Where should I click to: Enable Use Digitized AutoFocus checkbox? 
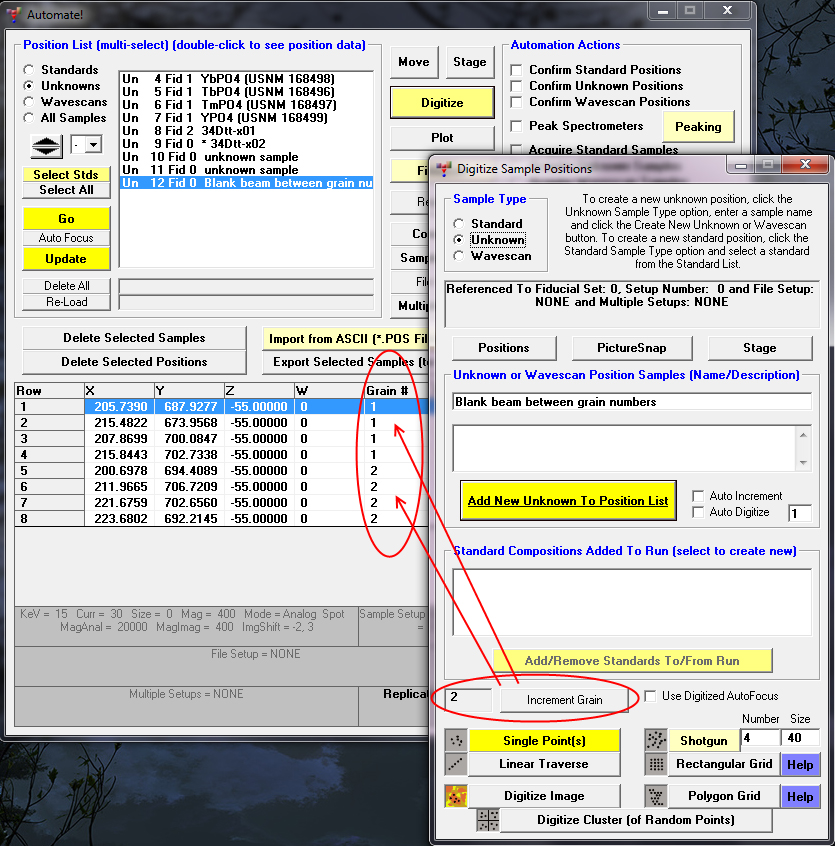tap(651, 696)
